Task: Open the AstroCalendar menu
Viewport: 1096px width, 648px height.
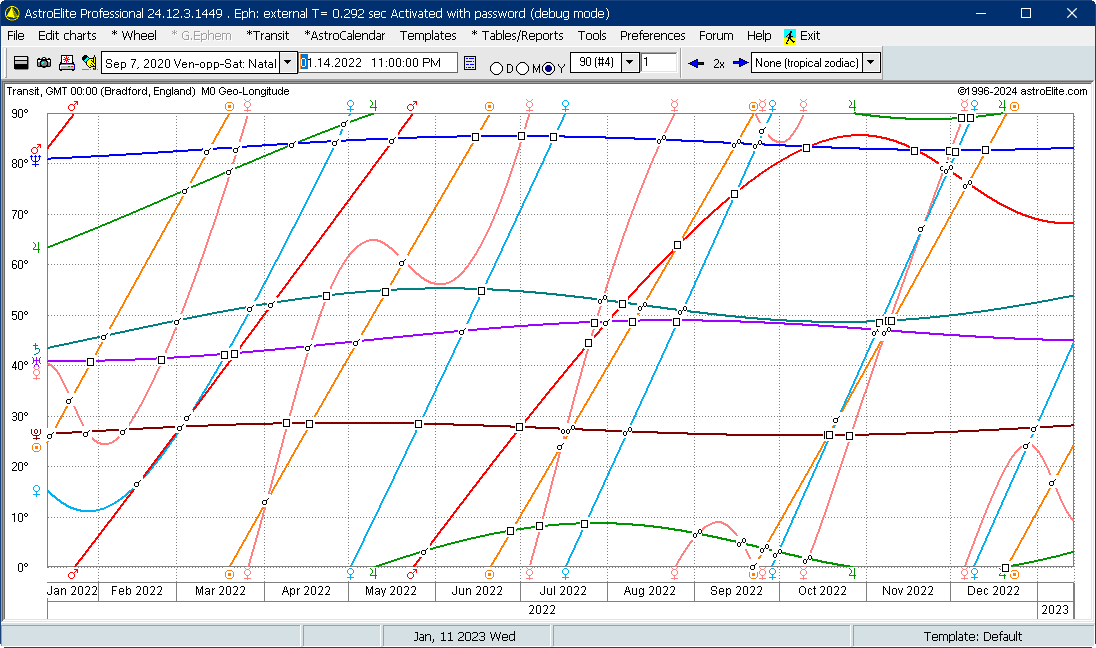Action: [x=345, y=36]
